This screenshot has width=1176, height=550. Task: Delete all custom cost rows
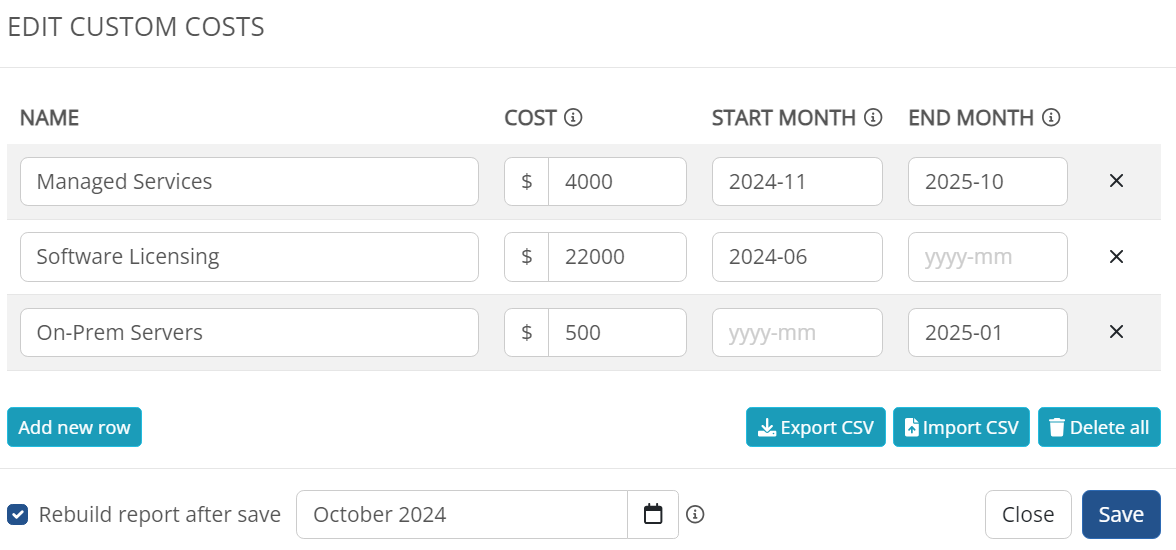[1099, 427]
